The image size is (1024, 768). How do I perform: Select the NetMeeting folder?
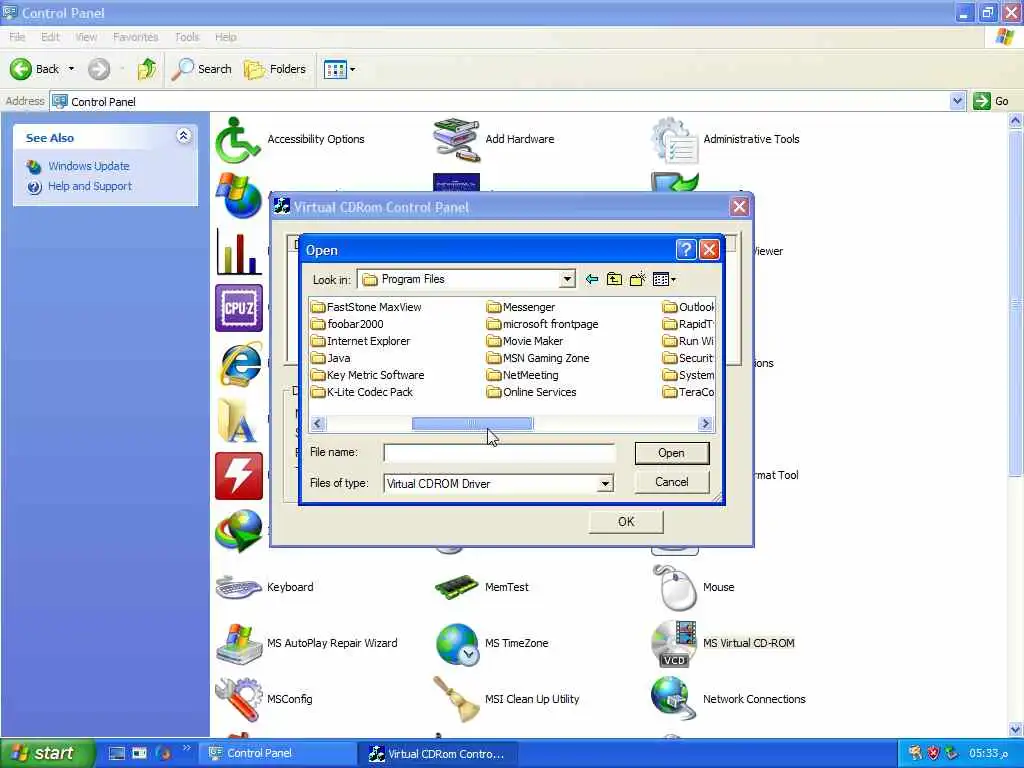click(522, 375)
